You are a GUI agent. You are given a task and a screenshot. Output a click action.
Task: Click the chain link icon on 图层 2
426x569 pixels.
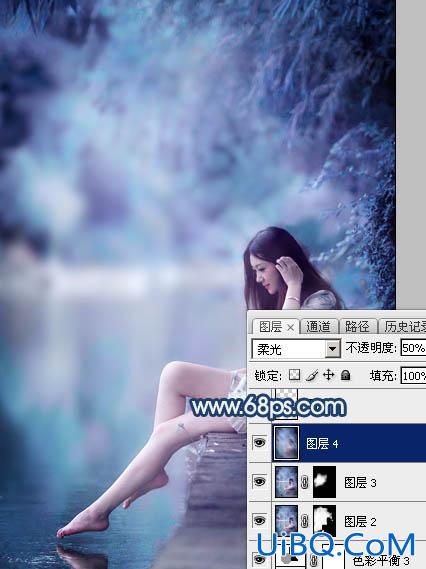pyautogui.click(x=304, y=521)
